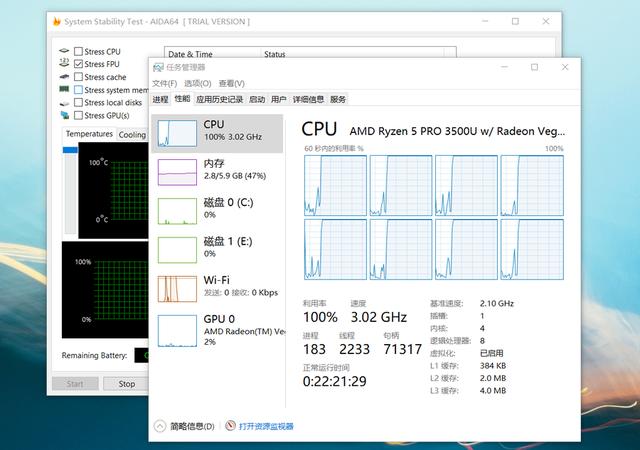Click the cache chip icon beside Stress cache
The image size is (640, 450).
pyautogui.click(x=64, y=76)
